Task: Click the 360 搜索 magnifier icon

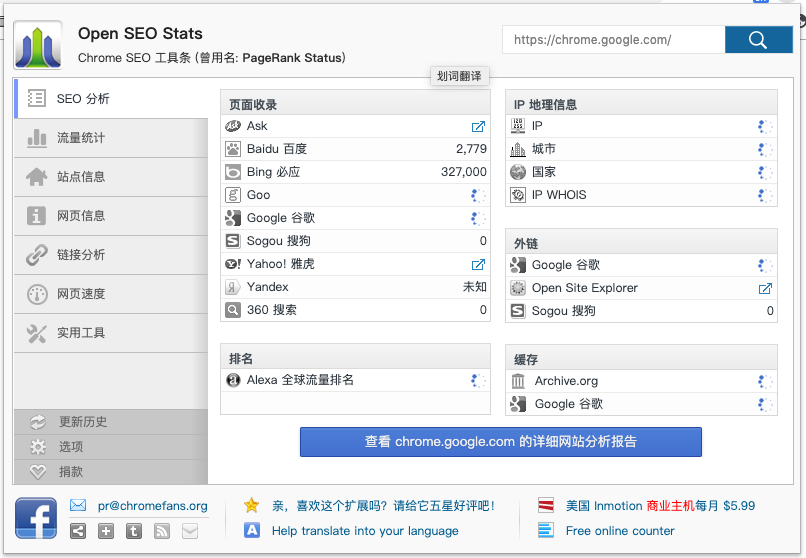Action: tap(233, 310)
